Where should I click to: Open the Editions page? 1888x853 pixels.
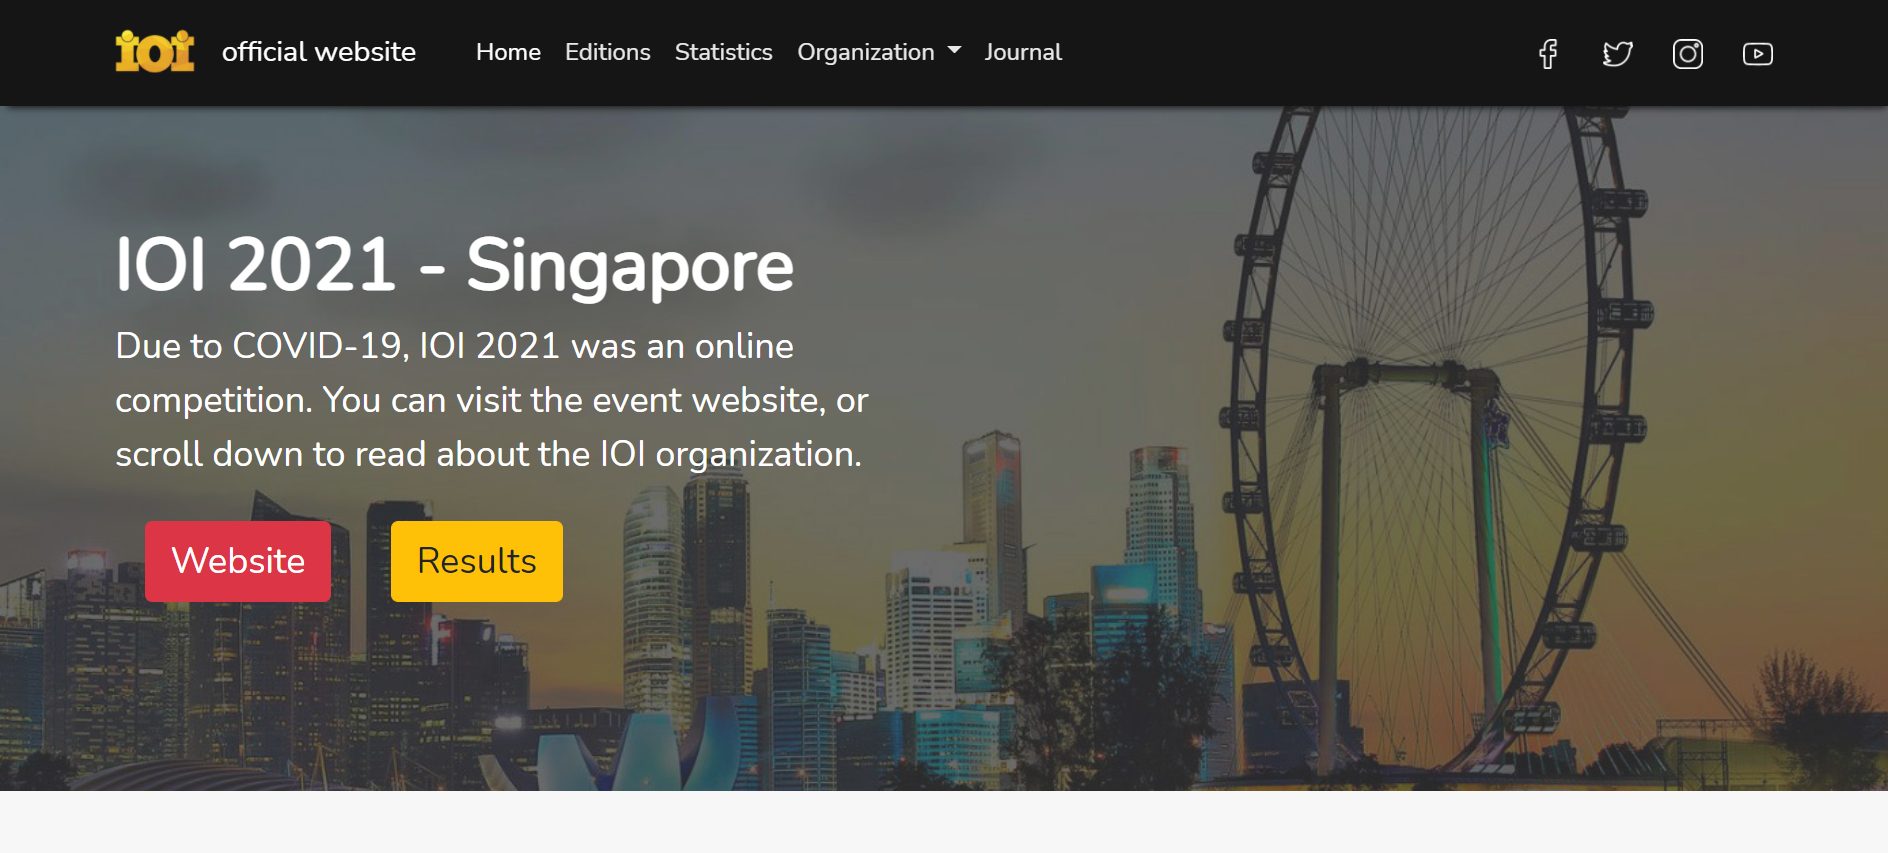[x=607, y=52]
